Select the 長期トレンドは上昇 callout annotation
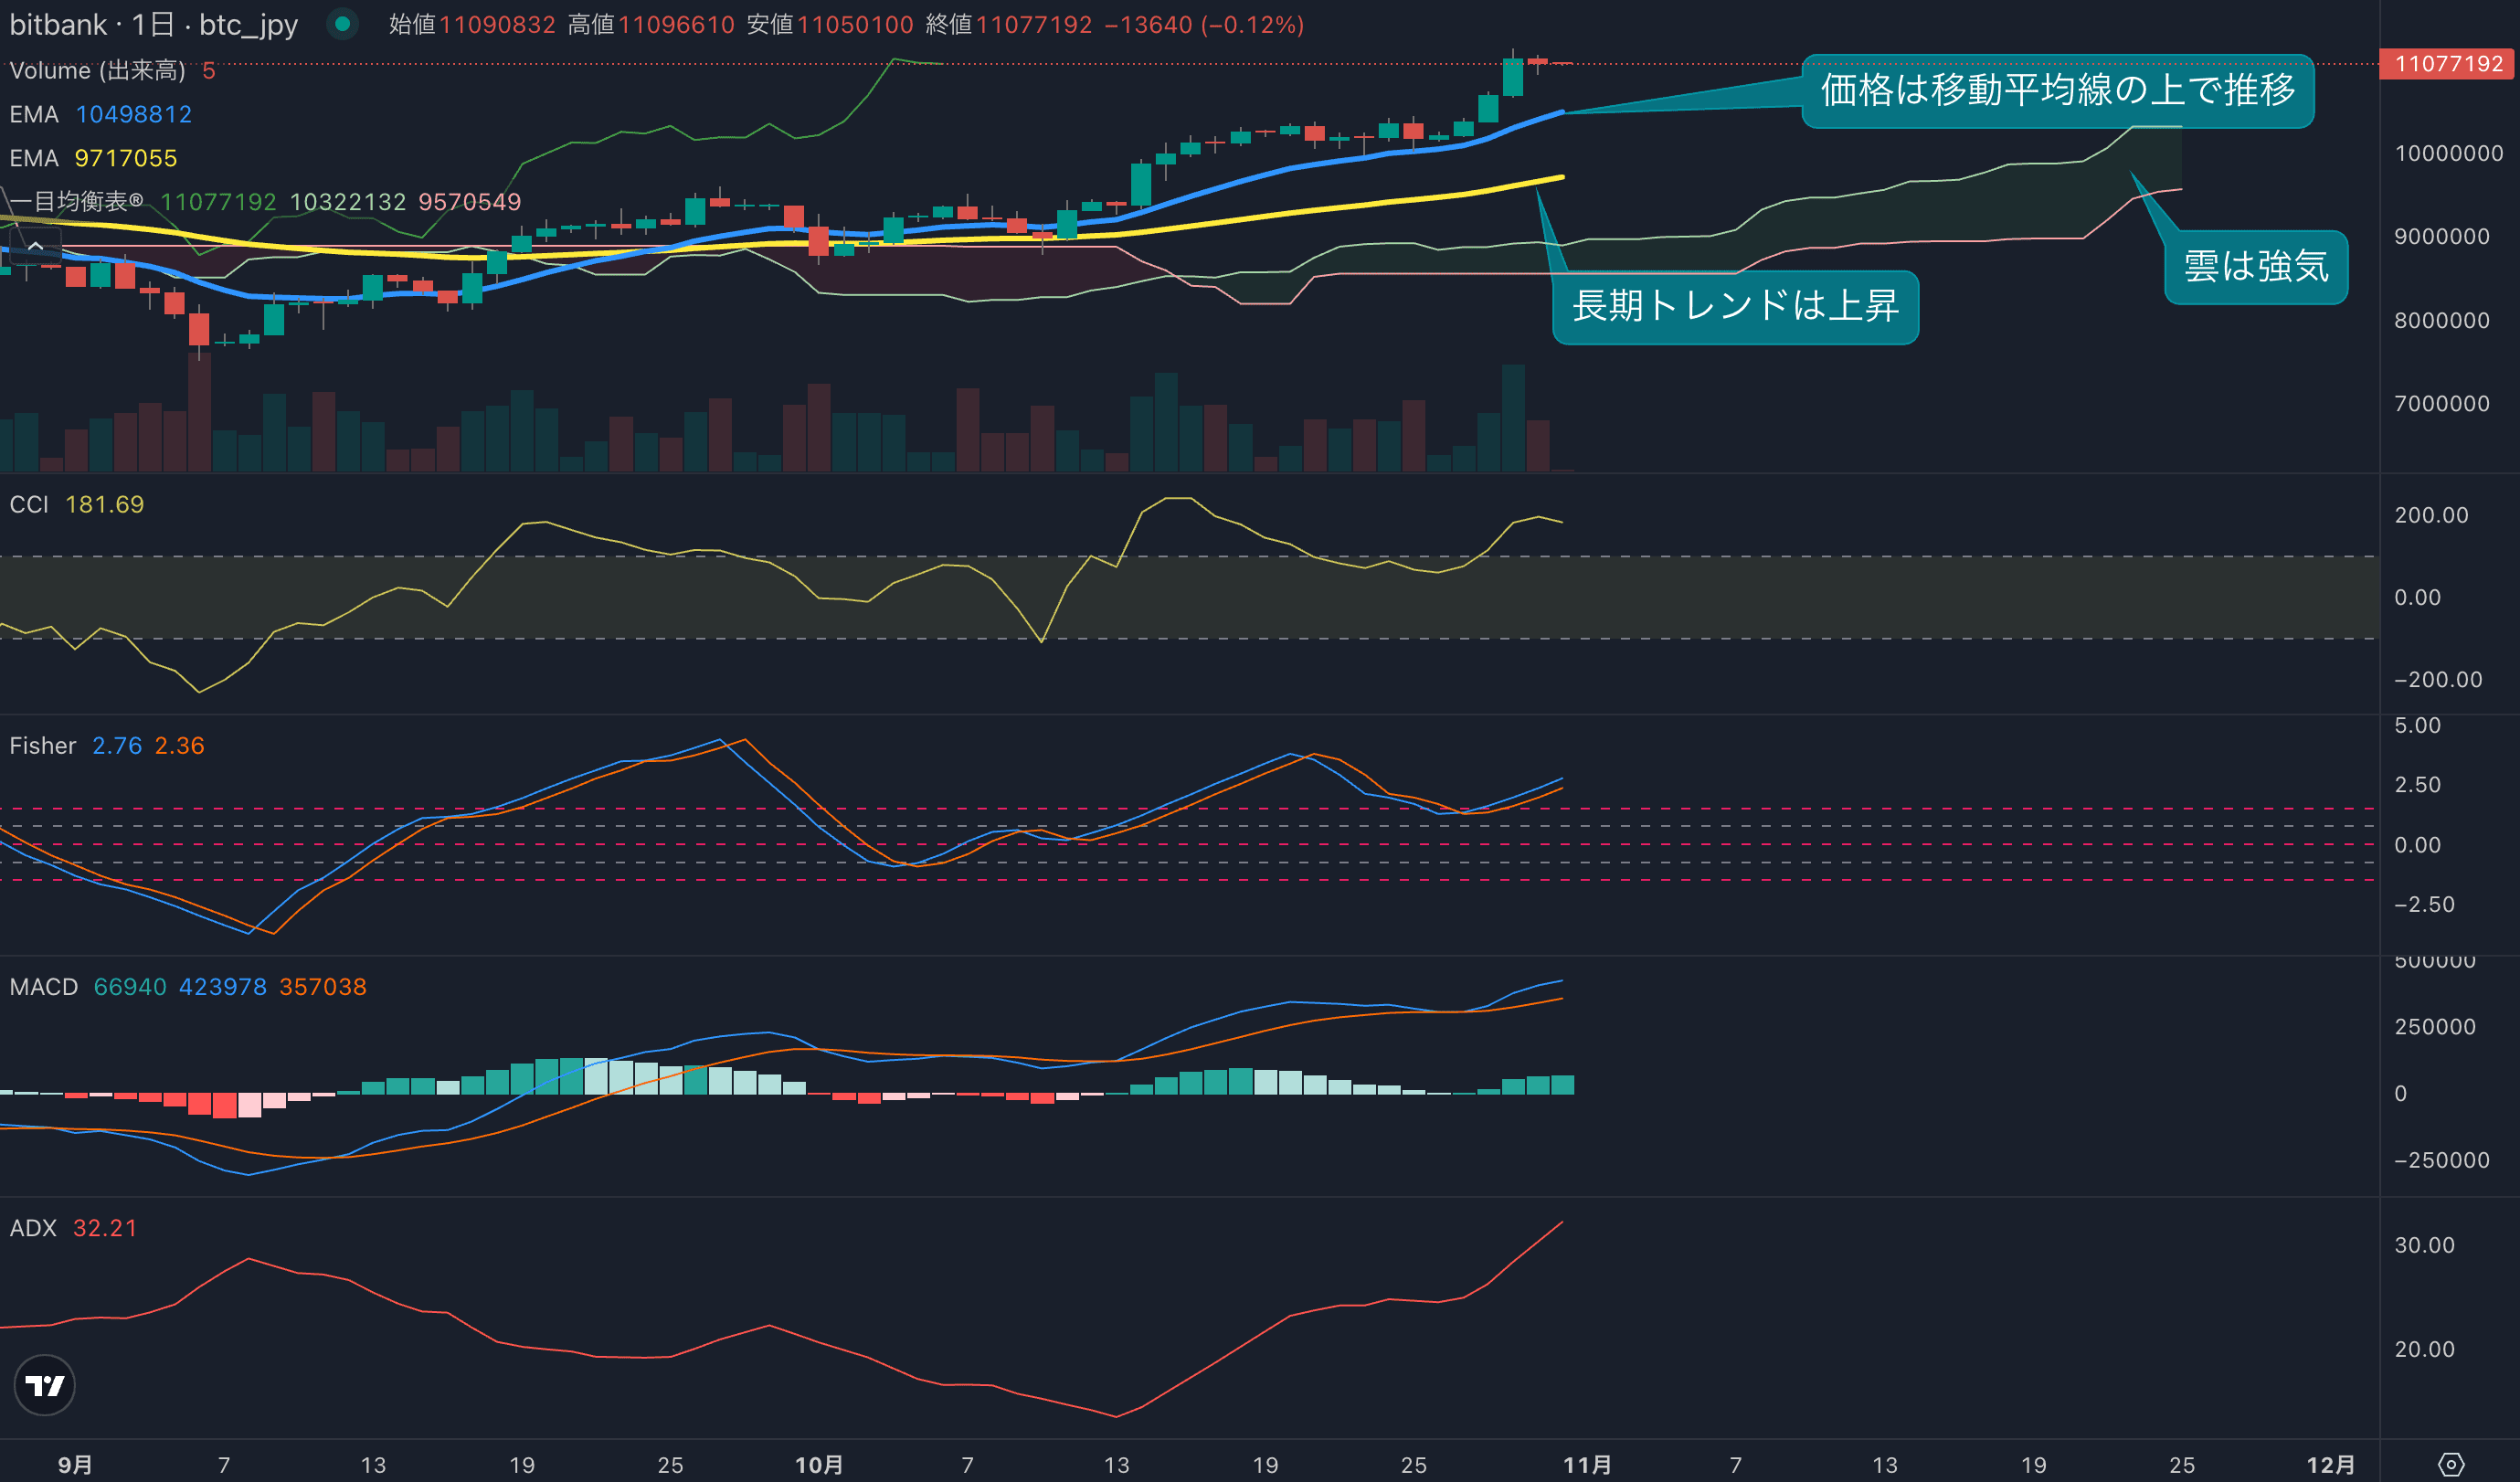Screen dimensions: 2520x1482 click(x=1734, y=306)
